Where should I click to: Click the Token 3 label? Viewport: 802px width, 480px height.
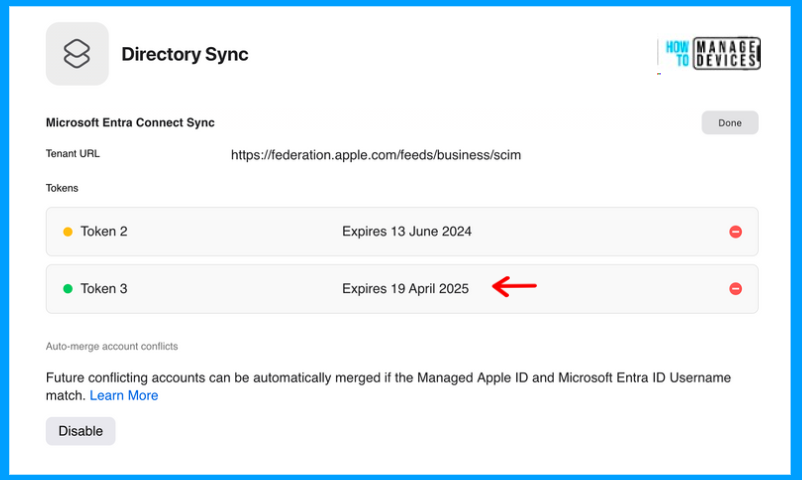click(x=104, y=289)
